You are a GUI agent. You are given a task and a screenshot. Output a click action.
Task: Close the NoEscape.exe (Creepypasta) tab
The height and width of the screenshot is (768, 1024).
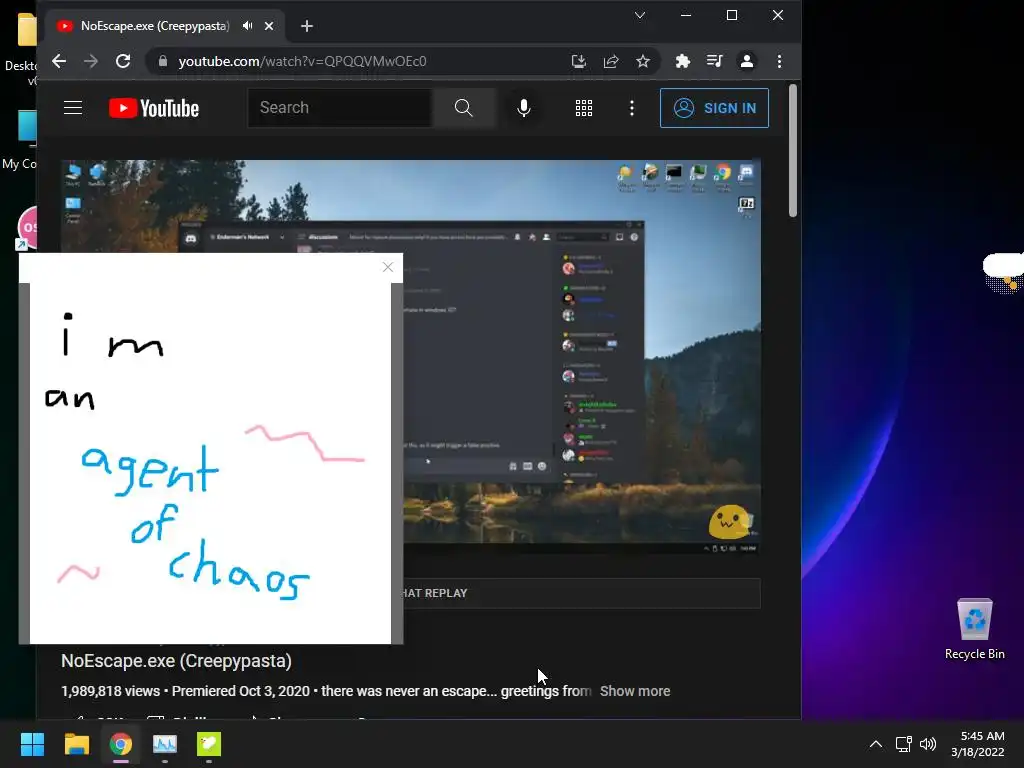tap(269, 26)
